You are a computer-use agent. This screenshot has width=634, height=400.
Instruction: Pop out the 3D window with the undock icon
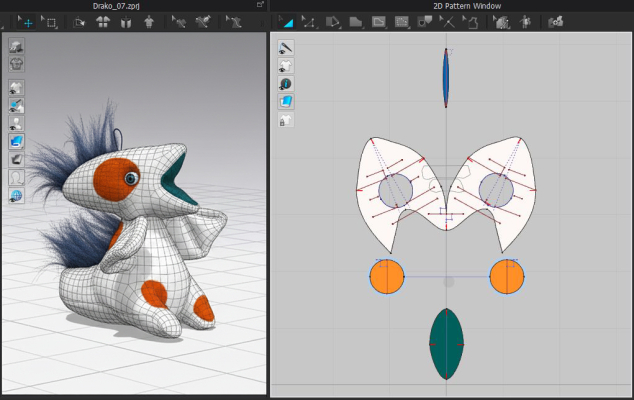pos(260,4)
